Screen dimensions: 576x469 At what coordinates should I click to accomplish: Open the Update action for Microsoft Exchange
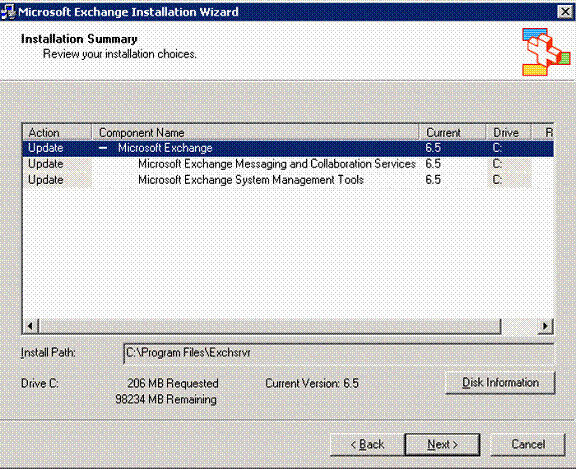(x=46, y=148)
